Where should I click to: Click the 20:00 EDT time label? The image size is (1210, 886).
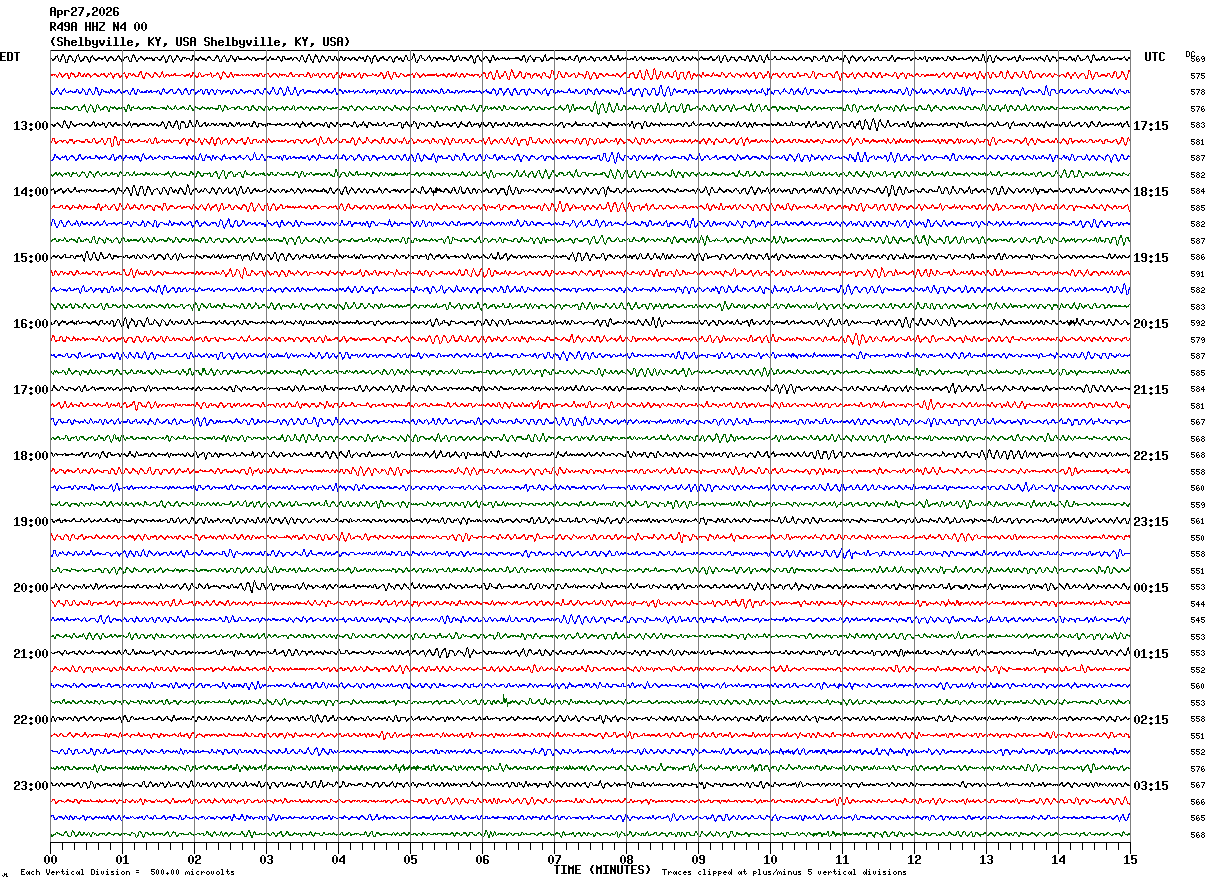point(30,588)
